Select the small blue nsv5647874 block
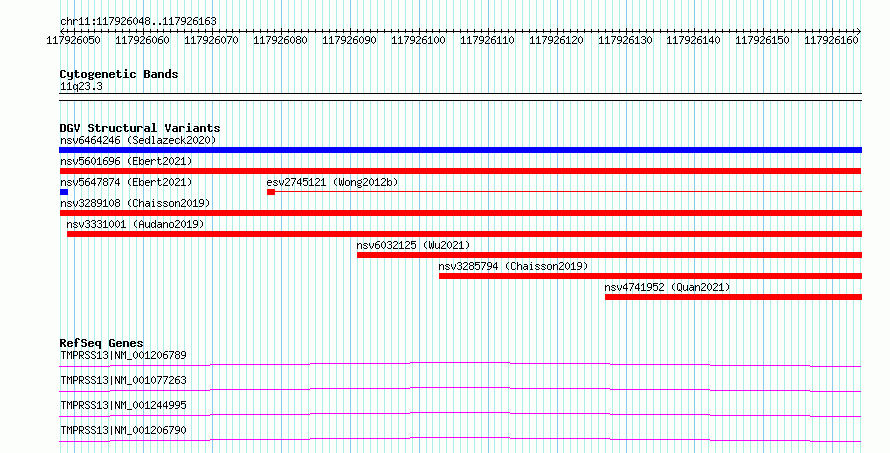 pyautogui.click(x=64, y=192)
